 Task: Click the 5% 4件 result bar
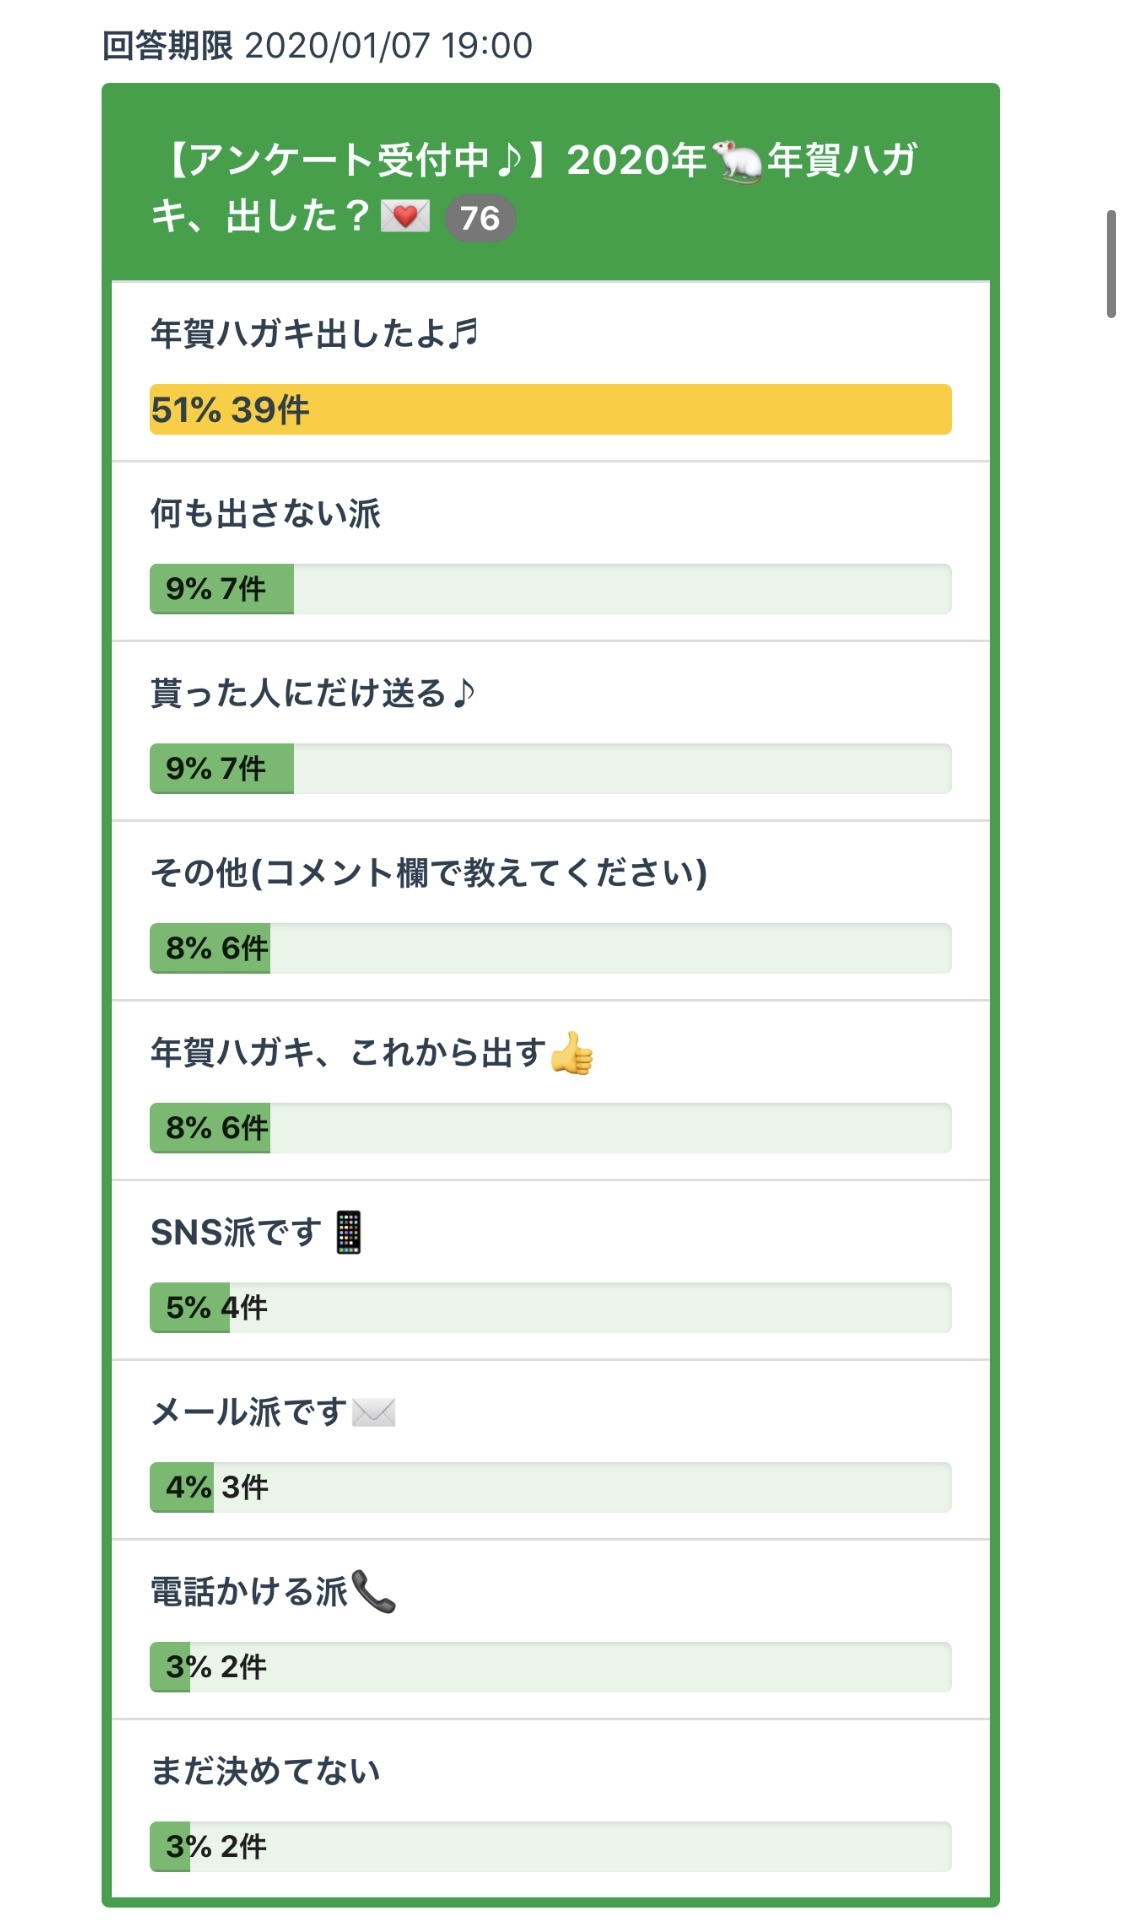point(550,1308)
